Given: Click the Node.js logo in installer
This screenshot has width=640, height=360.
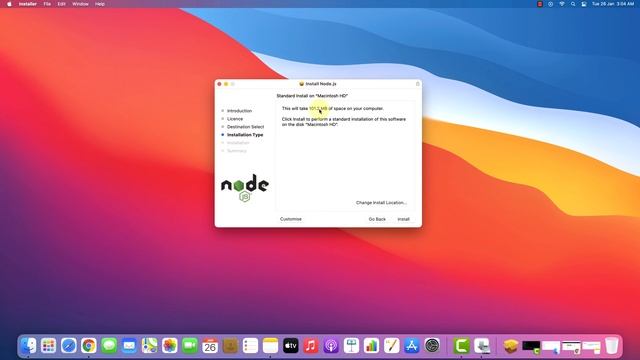Looking at the screenshot, I should pos(244,188).
